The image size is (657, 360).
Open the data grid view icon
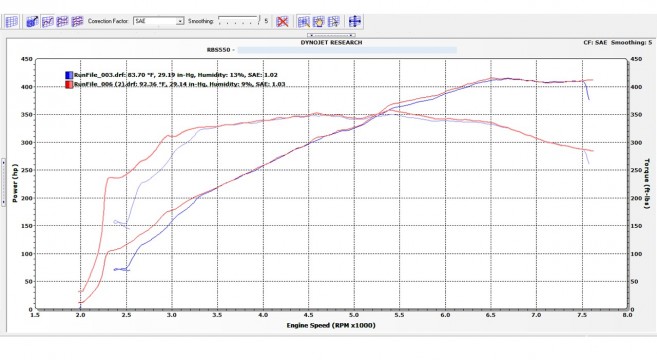(x=11, y=21)
